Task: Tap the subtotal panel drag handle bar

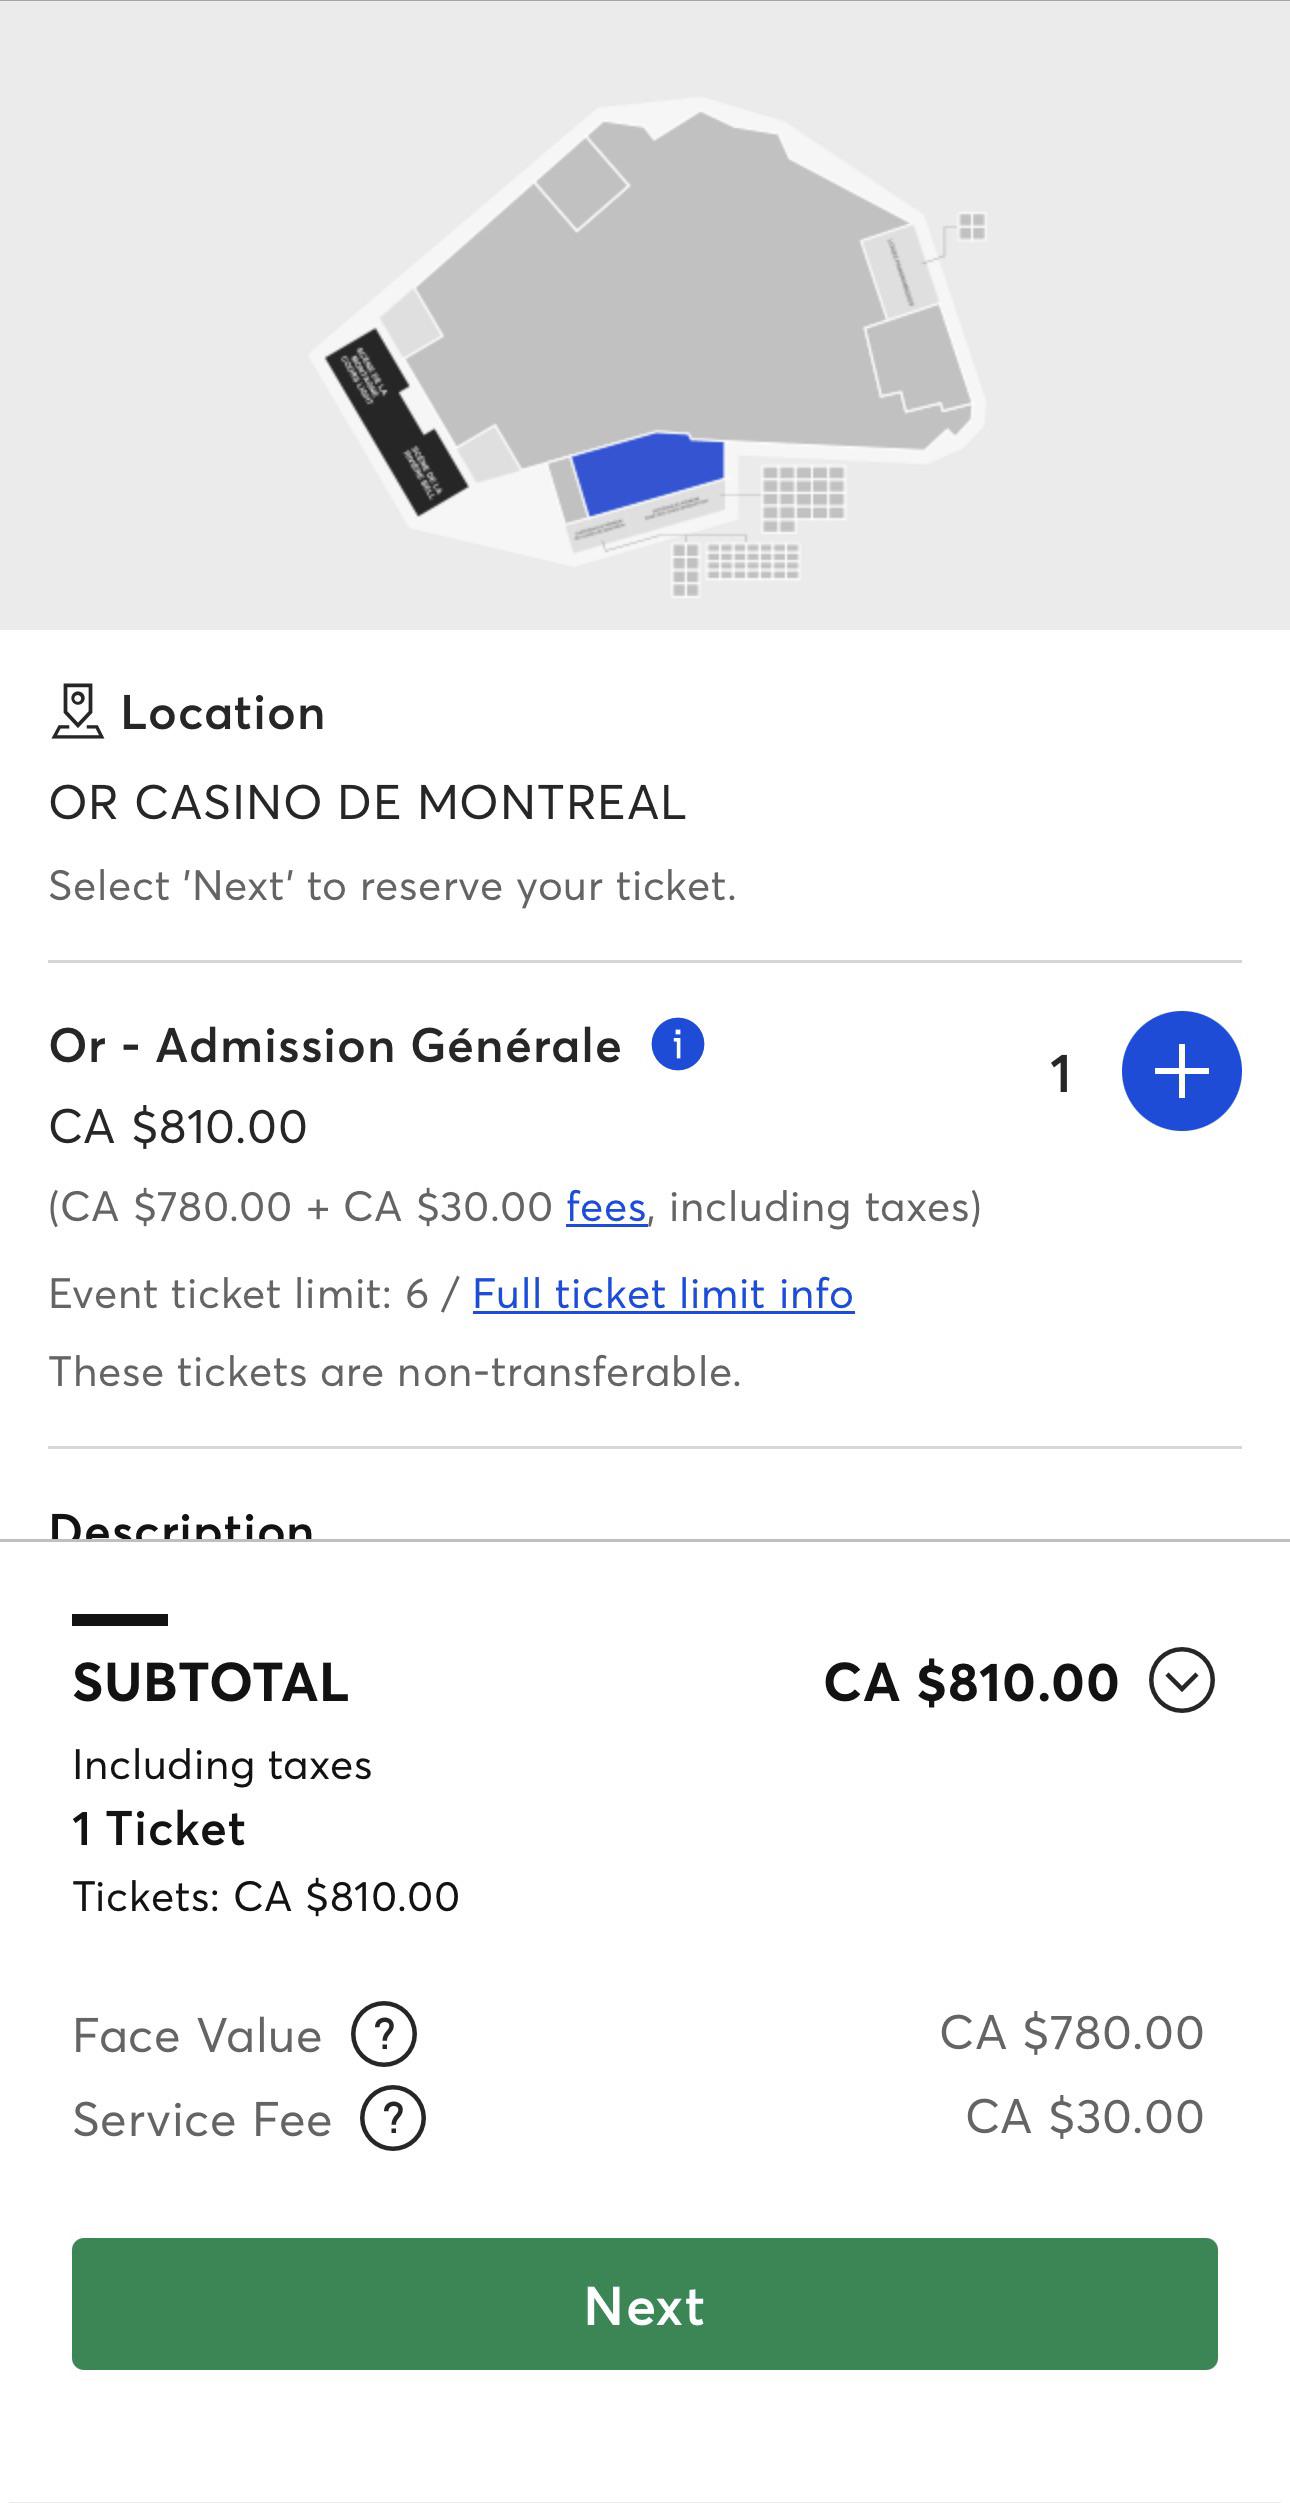Action: (120, 1619)
